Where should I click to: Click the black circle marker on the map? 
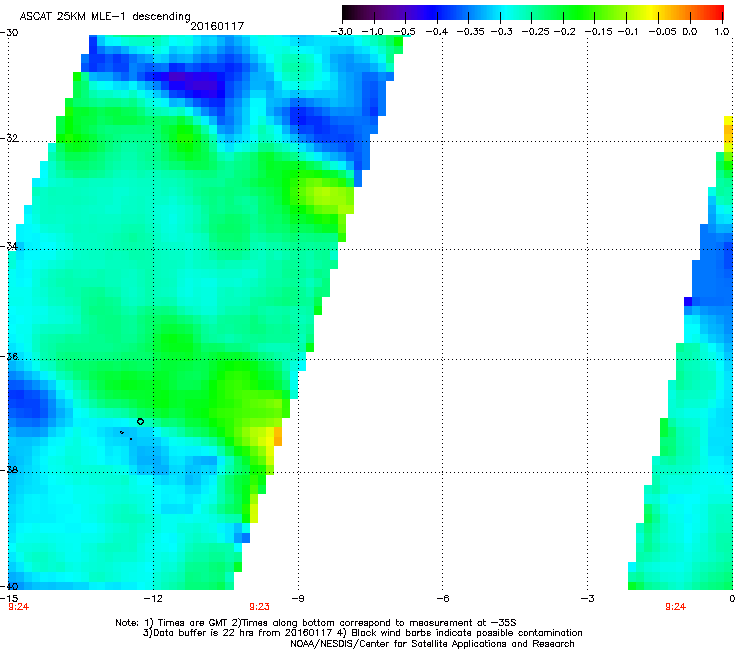point(140,422)
